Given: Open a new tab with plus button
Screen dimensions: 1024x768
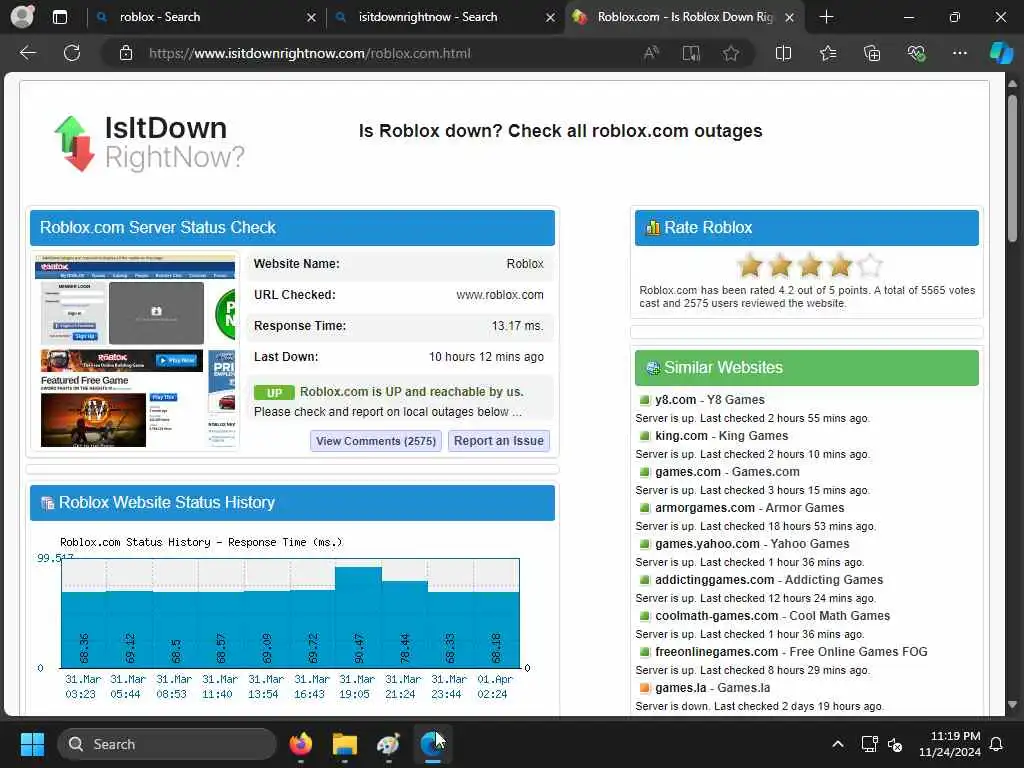Looking at the screenshot, I should [x=826, y=17].
